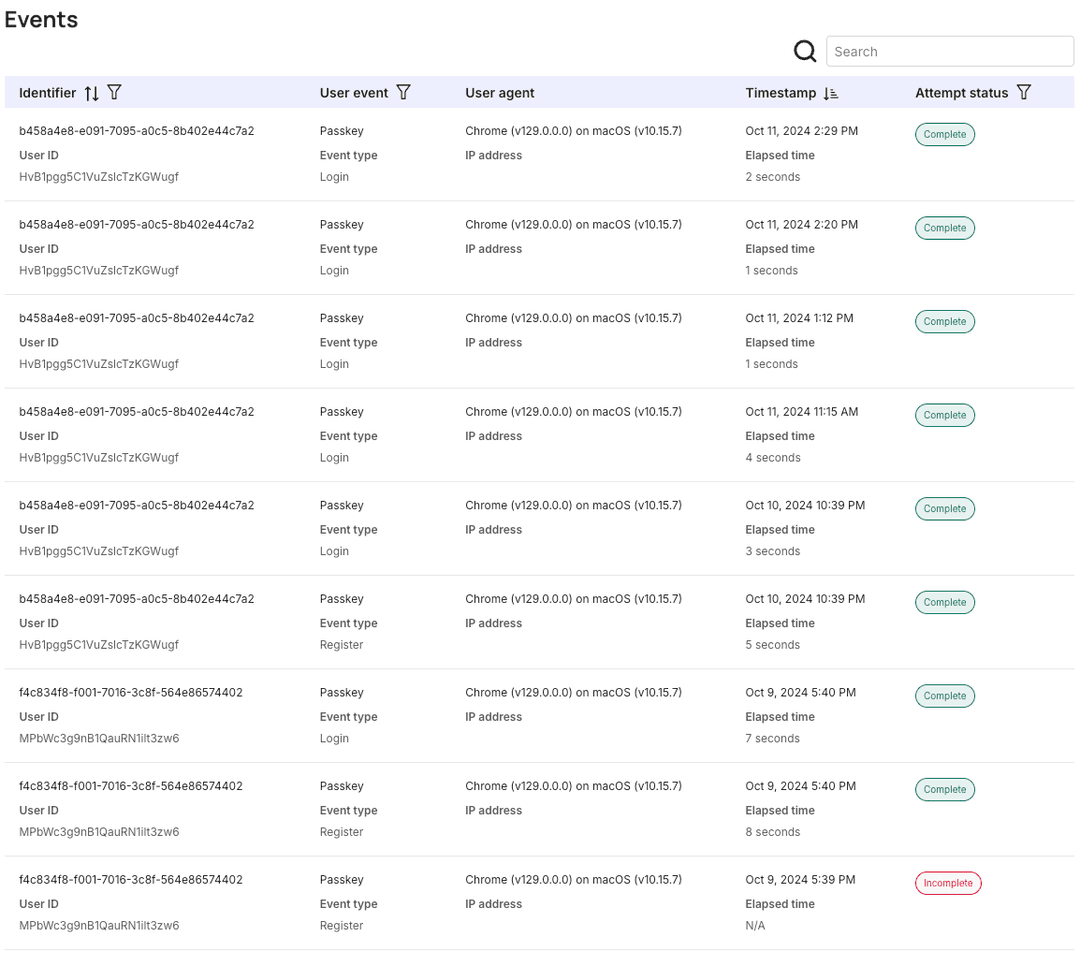Screen dimensions: 1080x954
Task: Click the Timestamp column header label
Action: pos(780,93)
